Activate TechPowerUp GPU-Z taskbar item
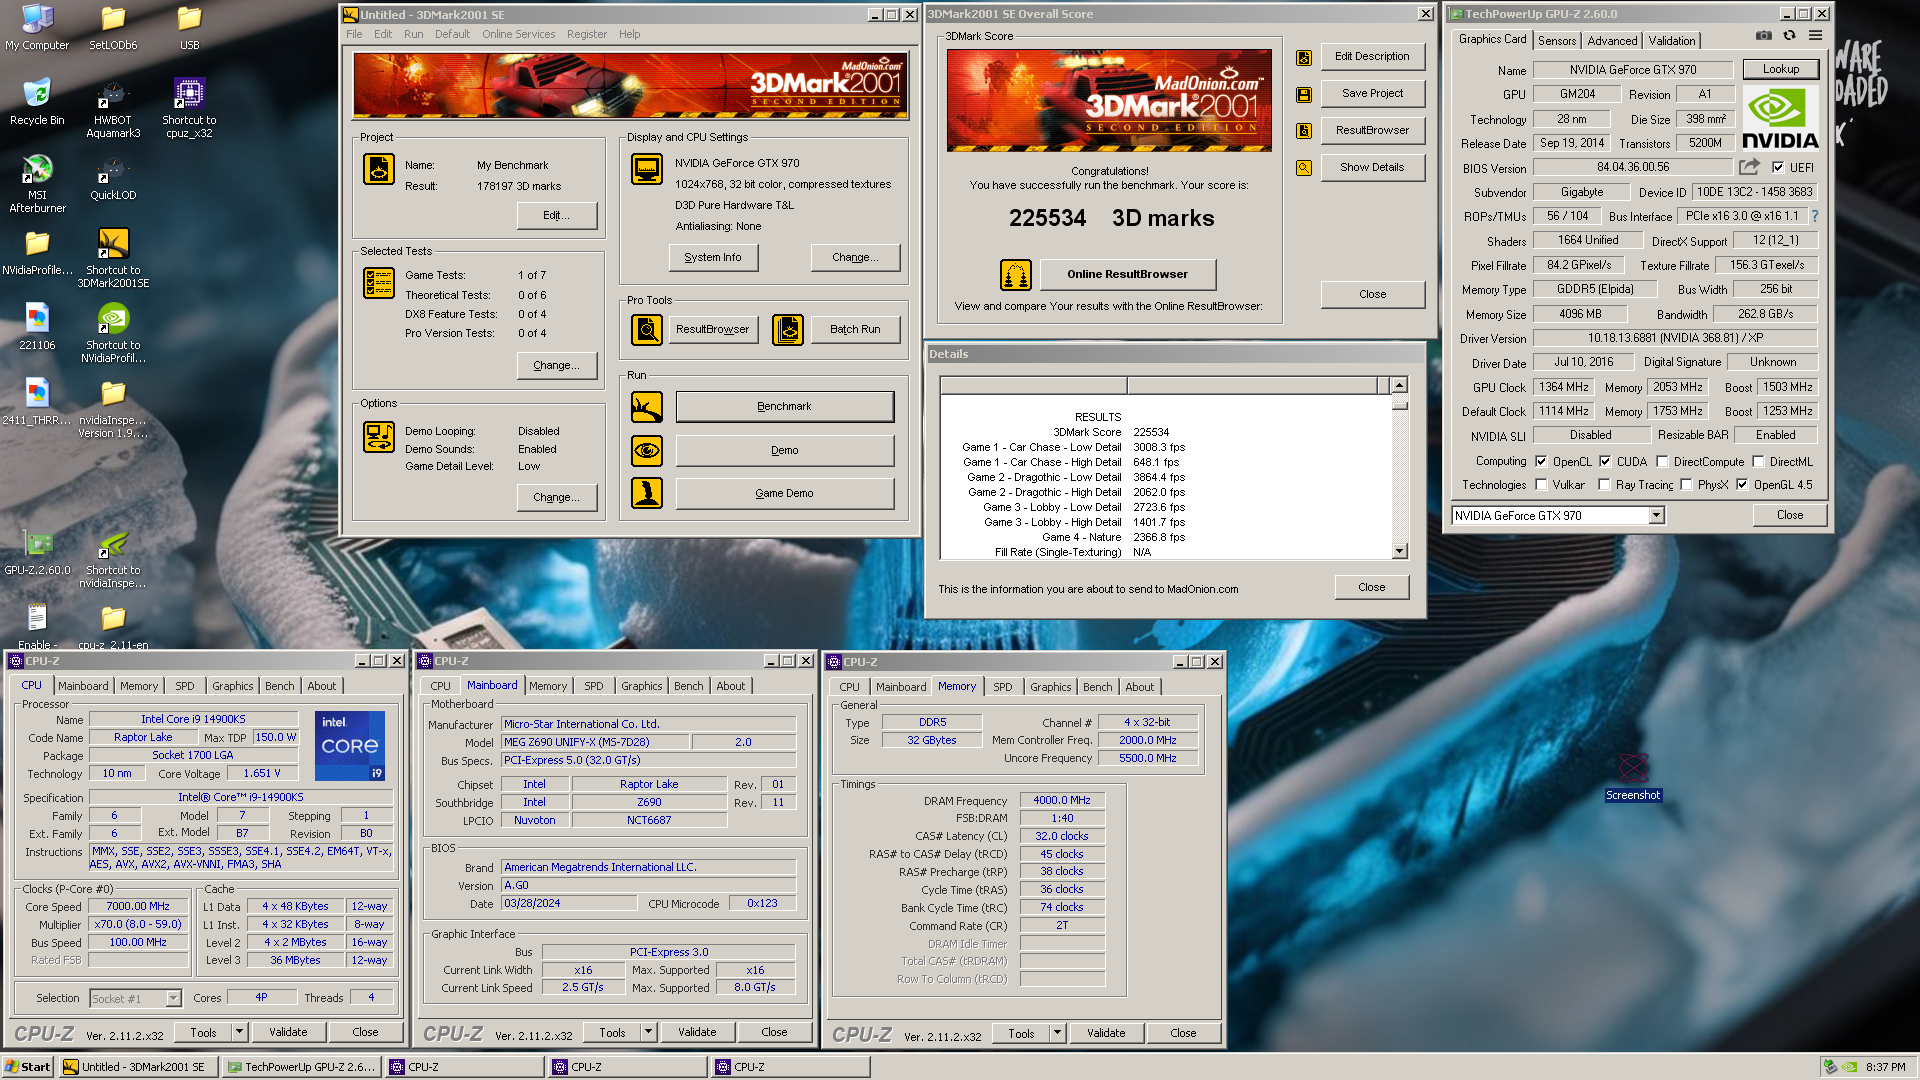Screen dimensions: 1920x1080 tap(301, 1067)
